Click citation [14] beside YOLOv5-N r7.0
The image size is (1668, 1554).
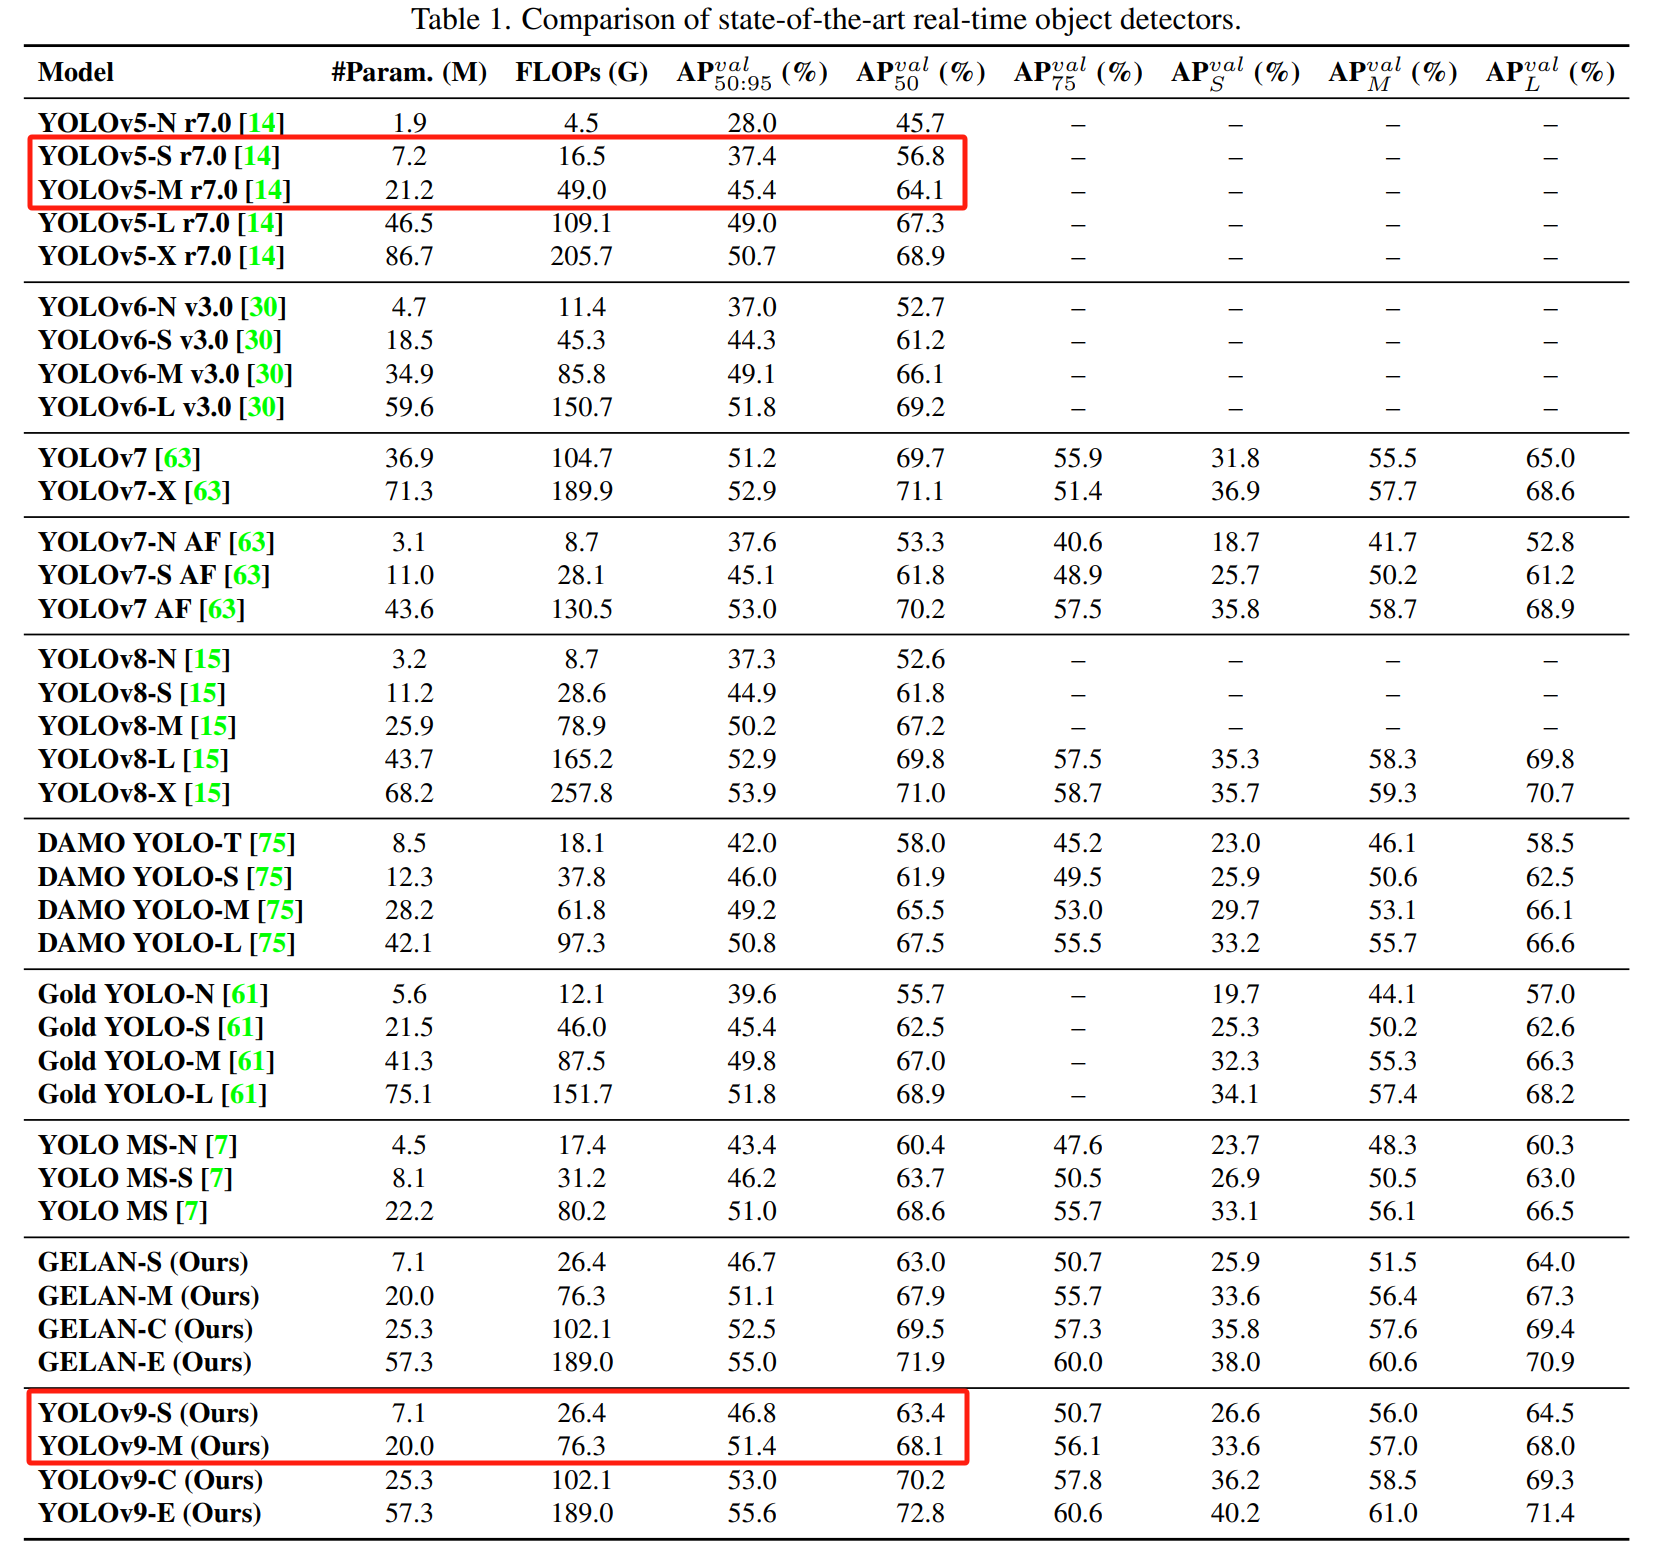click(263, 122)
